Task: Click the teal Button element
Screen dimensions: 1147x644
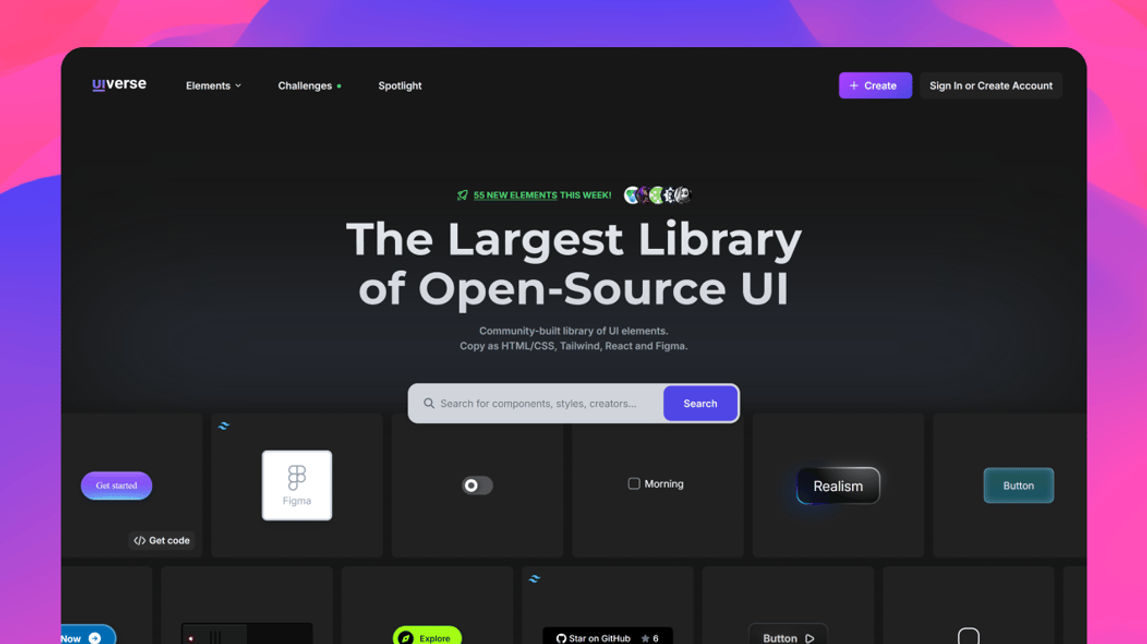Action: coord(1018,485)
